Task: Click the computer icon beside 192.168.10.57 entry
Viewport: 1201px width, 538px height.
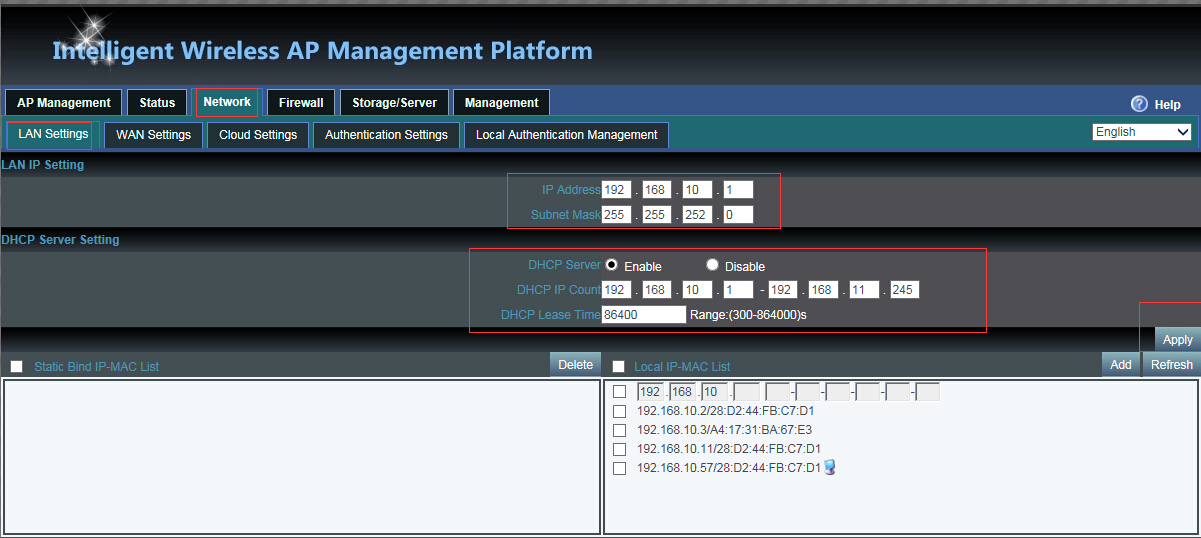Action: 829,467
